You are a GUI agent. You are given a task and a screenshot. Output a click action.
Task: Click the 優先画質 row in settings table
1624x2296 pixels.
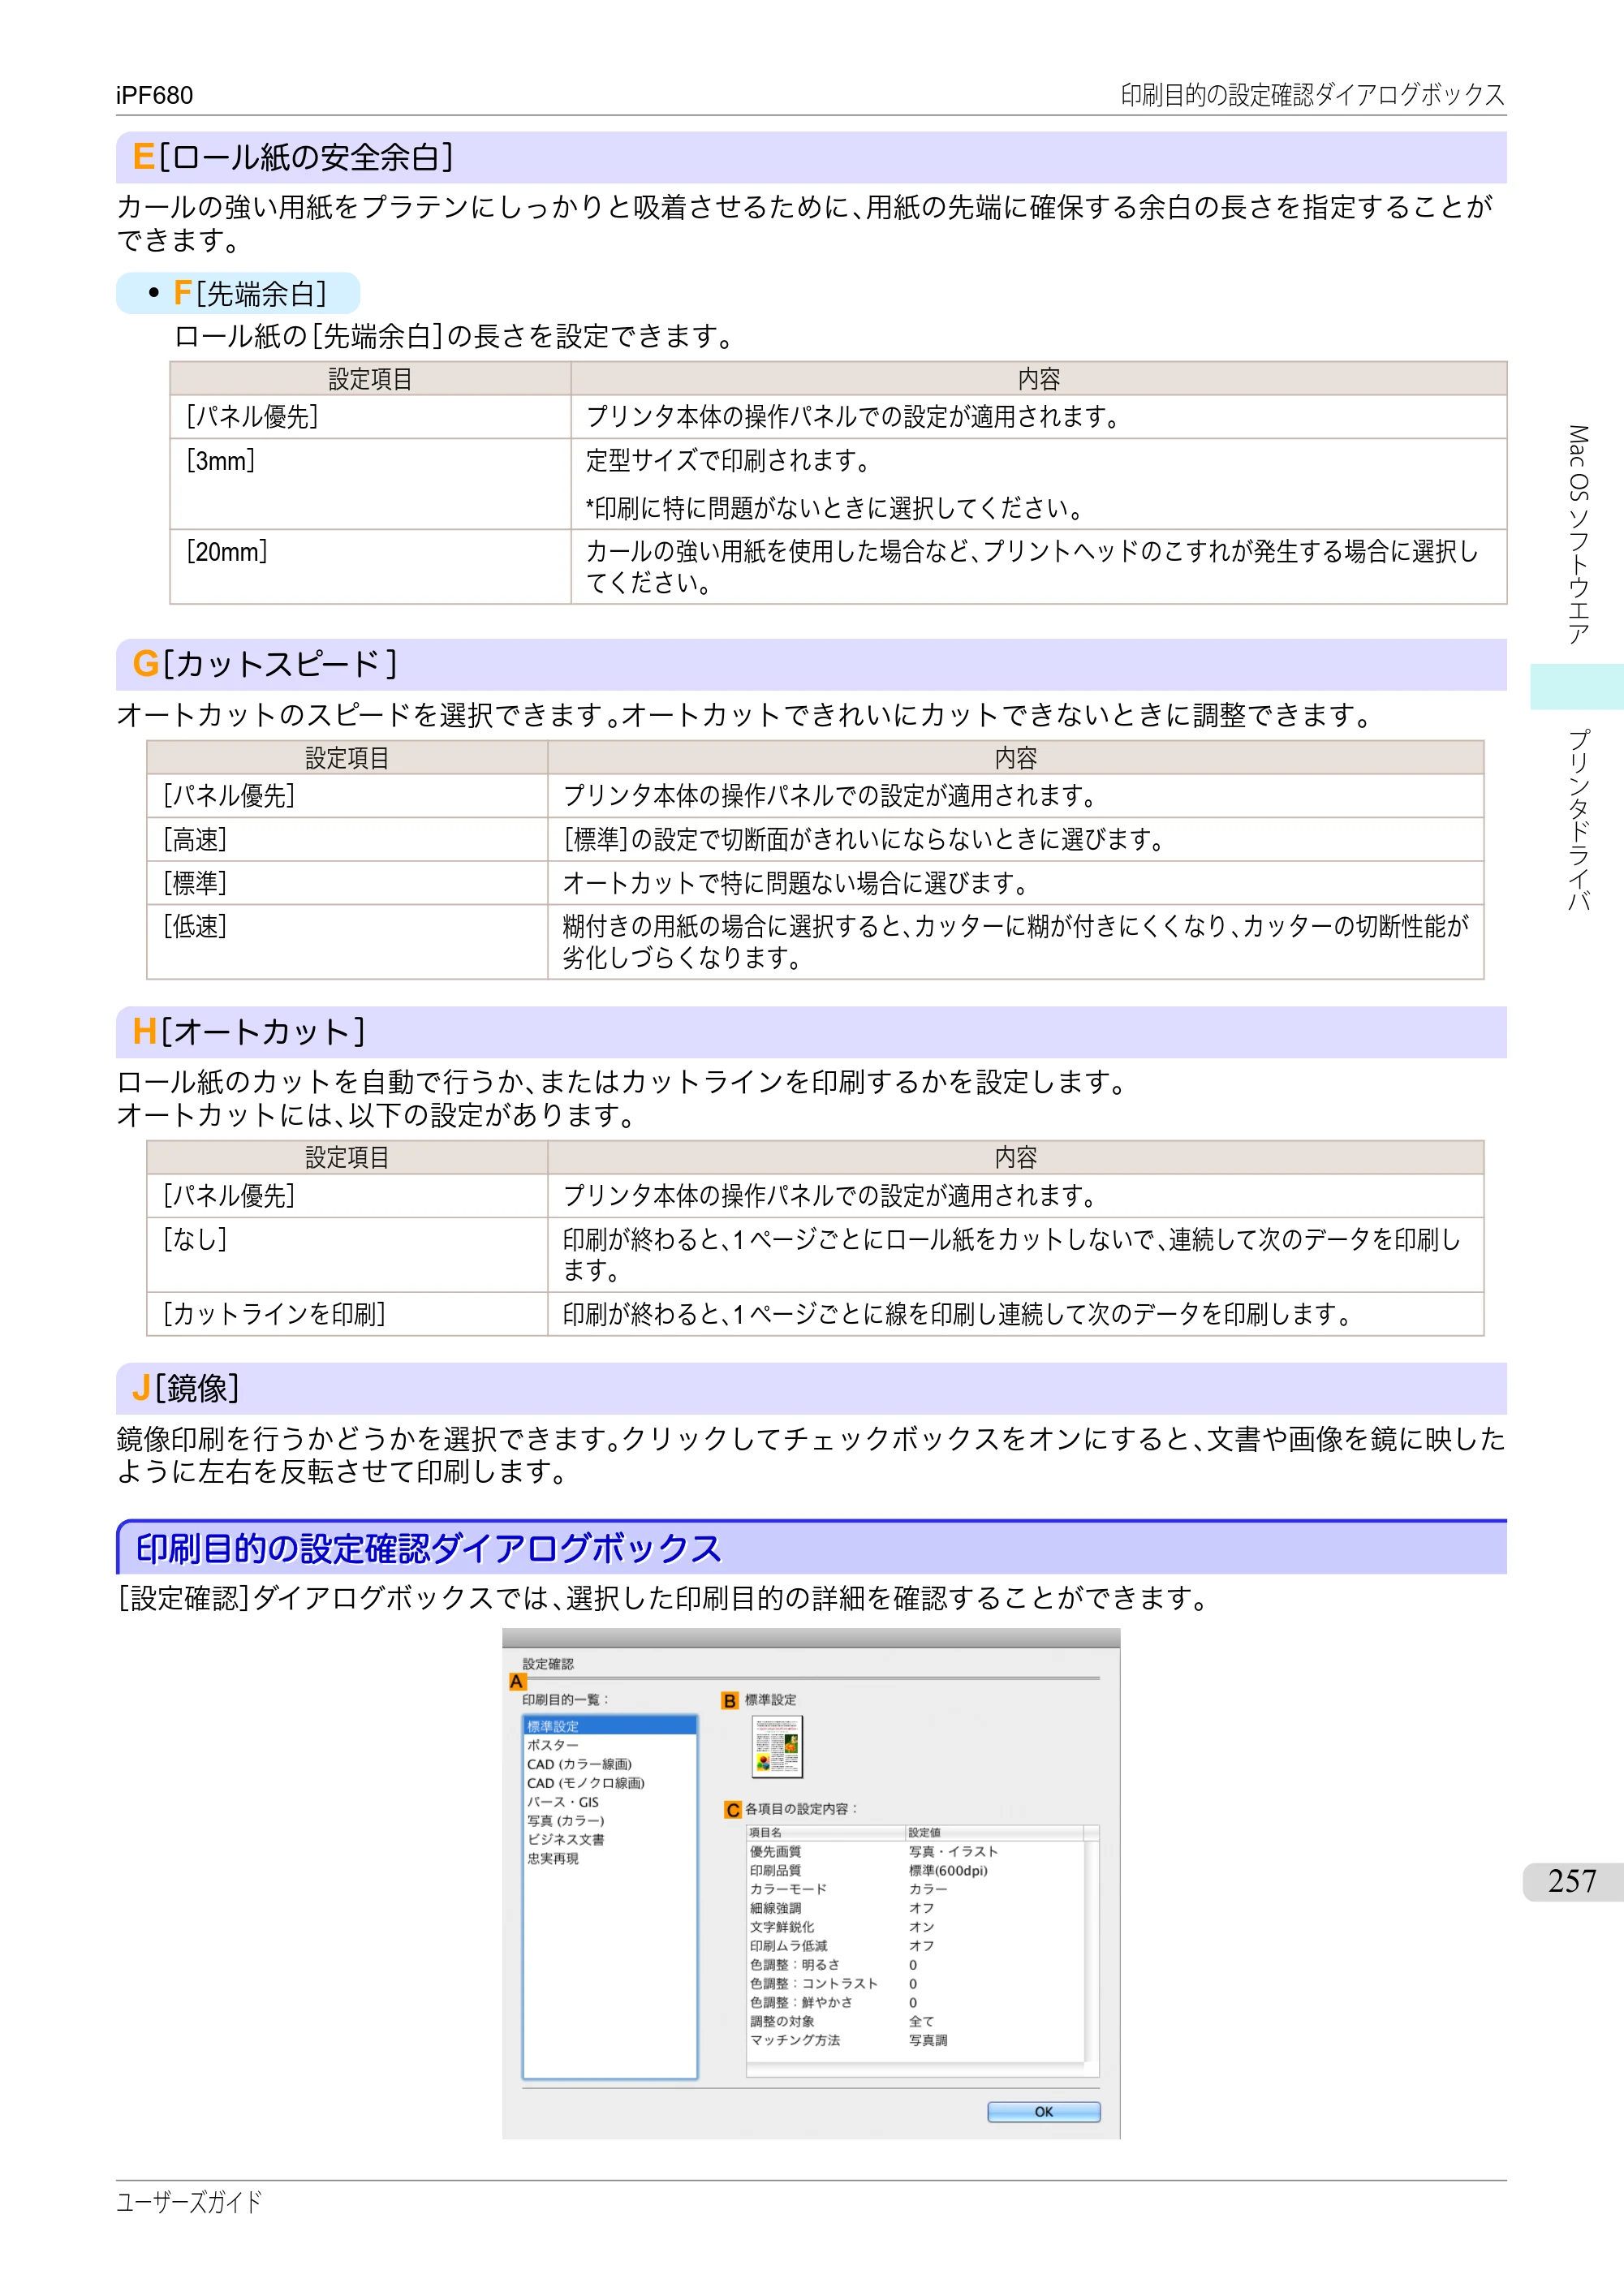tap(915, 1851)
